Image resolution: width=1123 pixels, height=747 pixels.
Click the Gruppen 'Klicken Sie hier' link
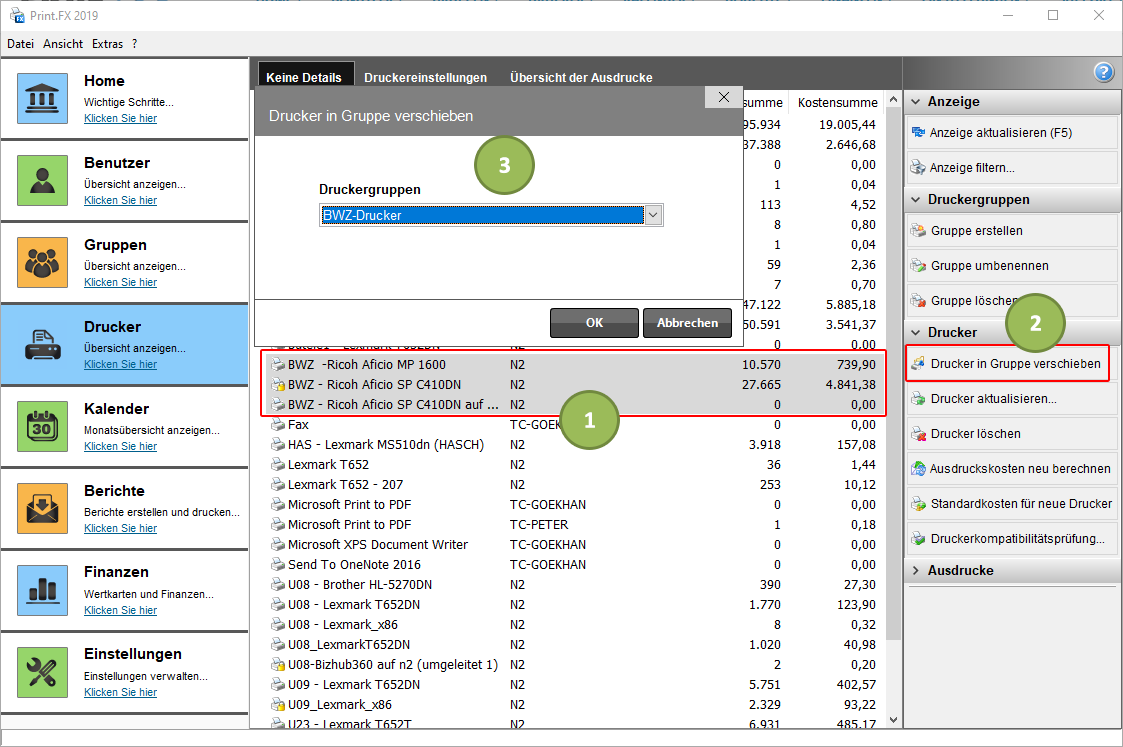click(120, 282)
